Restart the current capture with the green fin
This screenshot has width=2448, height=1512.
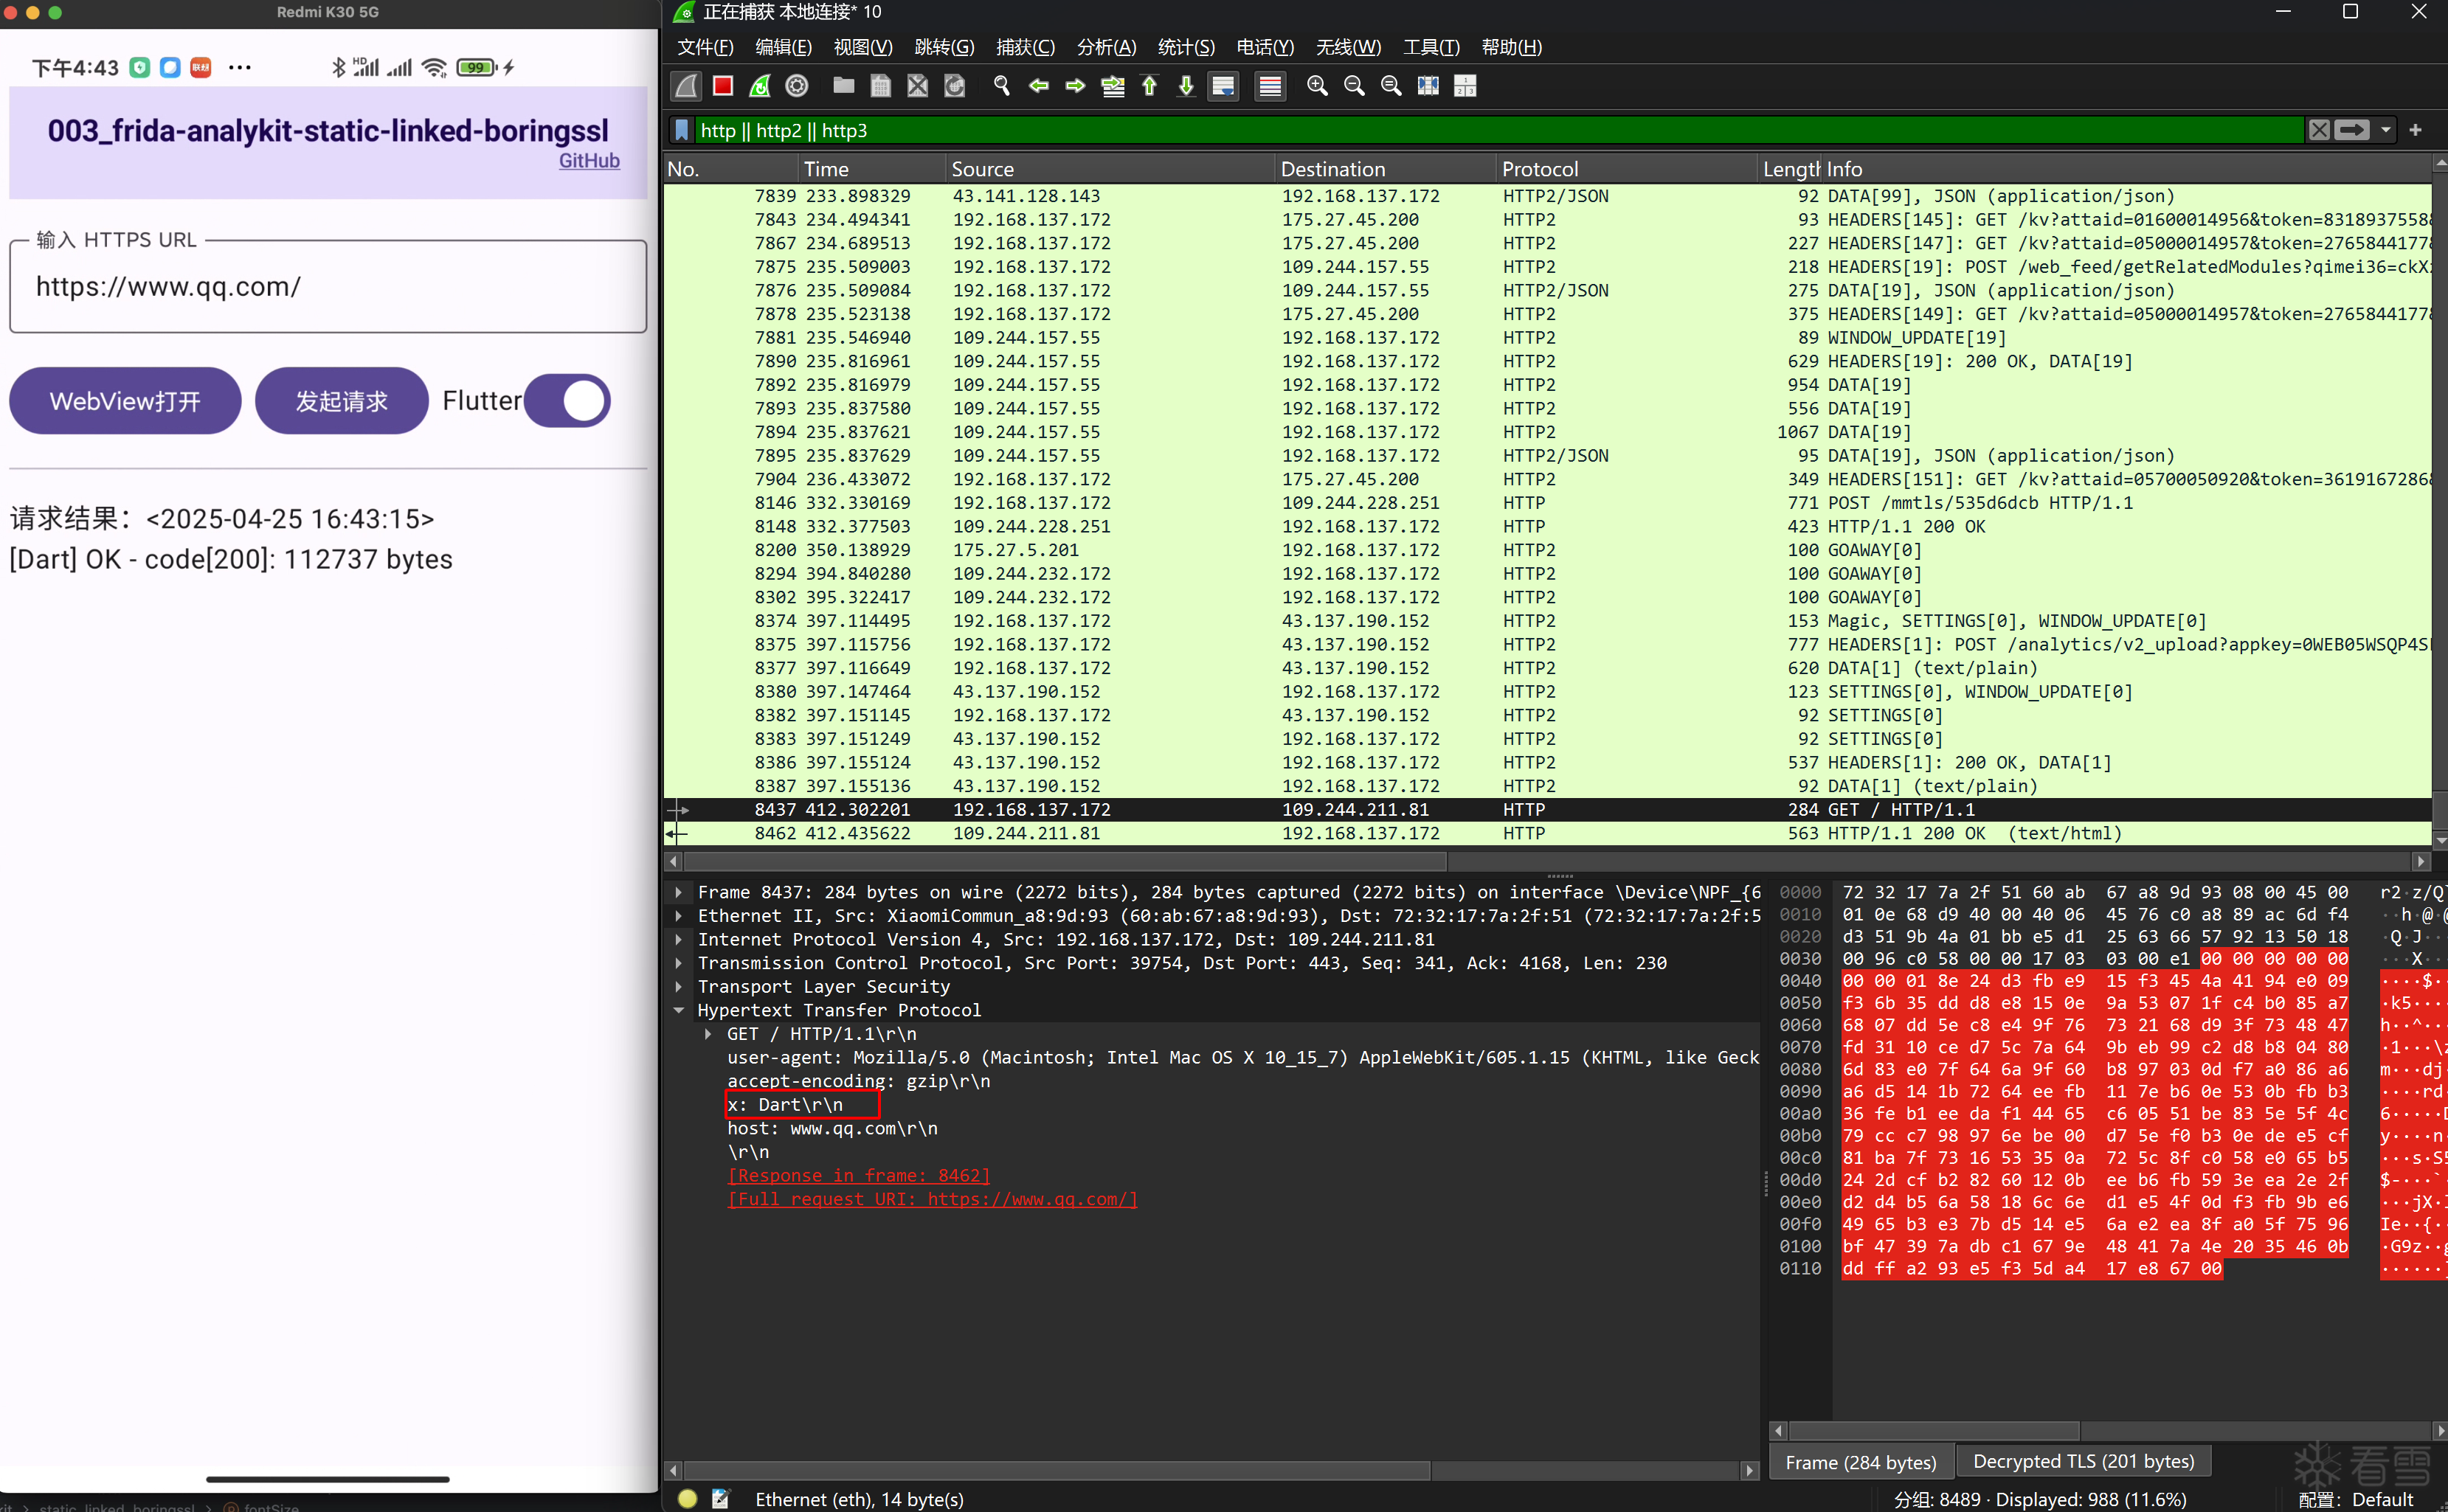(x=760, y=86)
